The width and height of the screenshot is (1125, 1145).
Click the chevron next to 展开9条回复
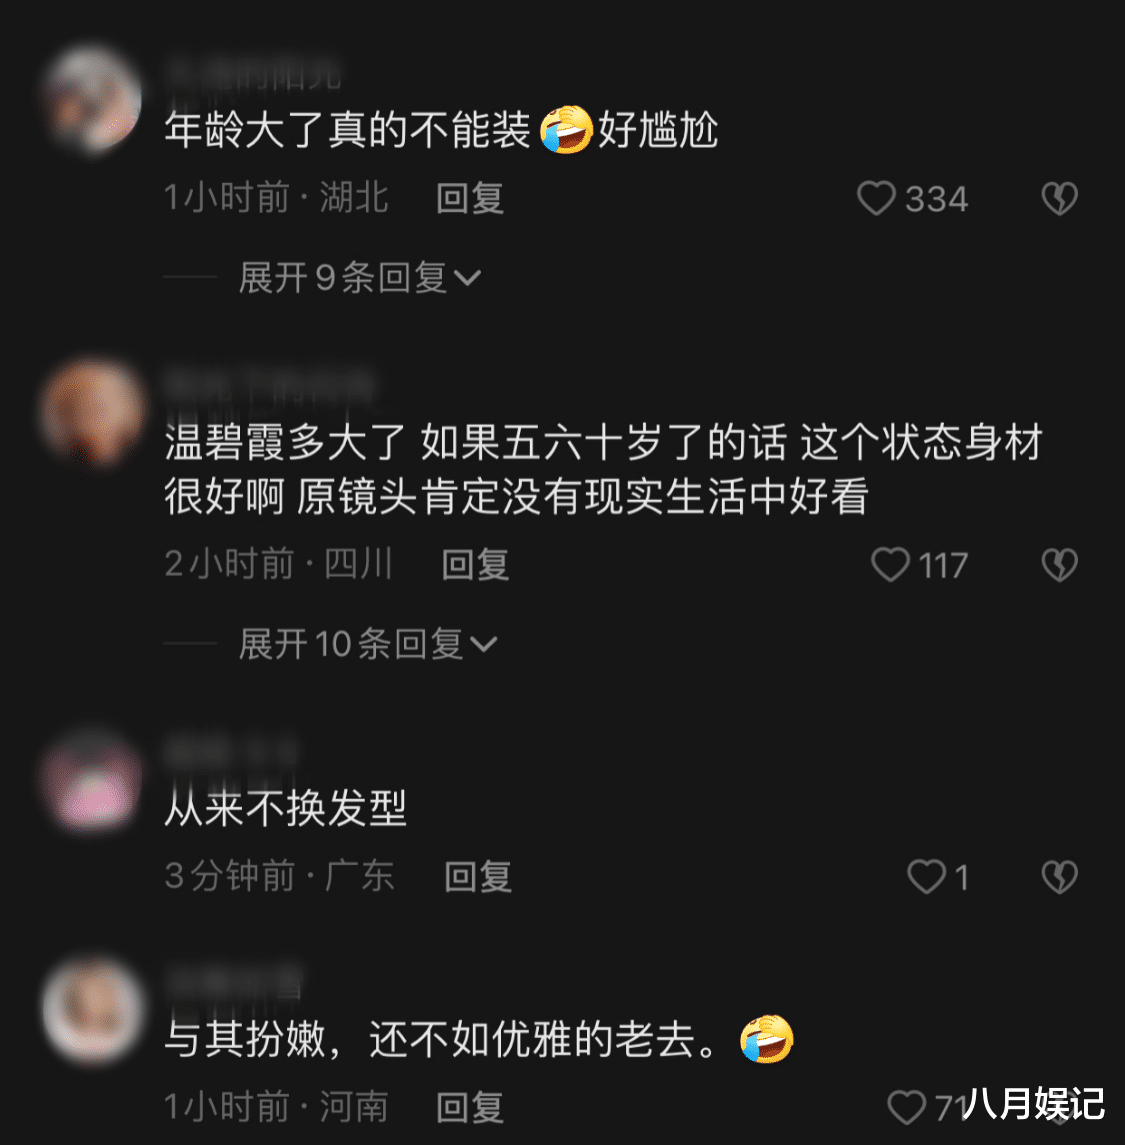point(467,279)
